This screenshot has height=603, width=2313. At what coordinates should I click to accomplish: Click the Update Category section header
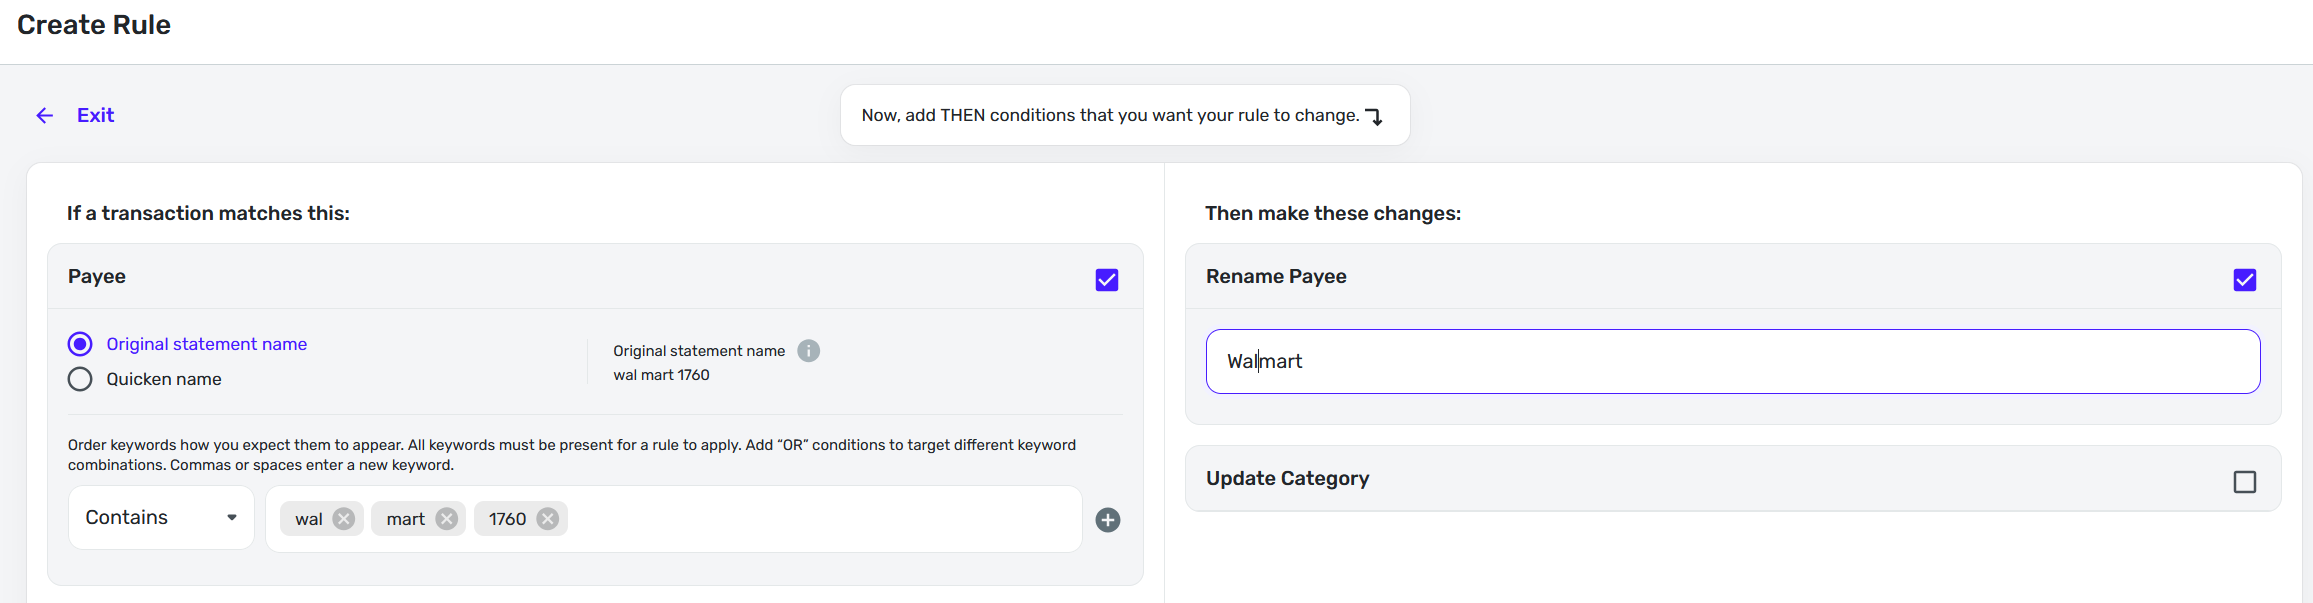coord(1287,479)
